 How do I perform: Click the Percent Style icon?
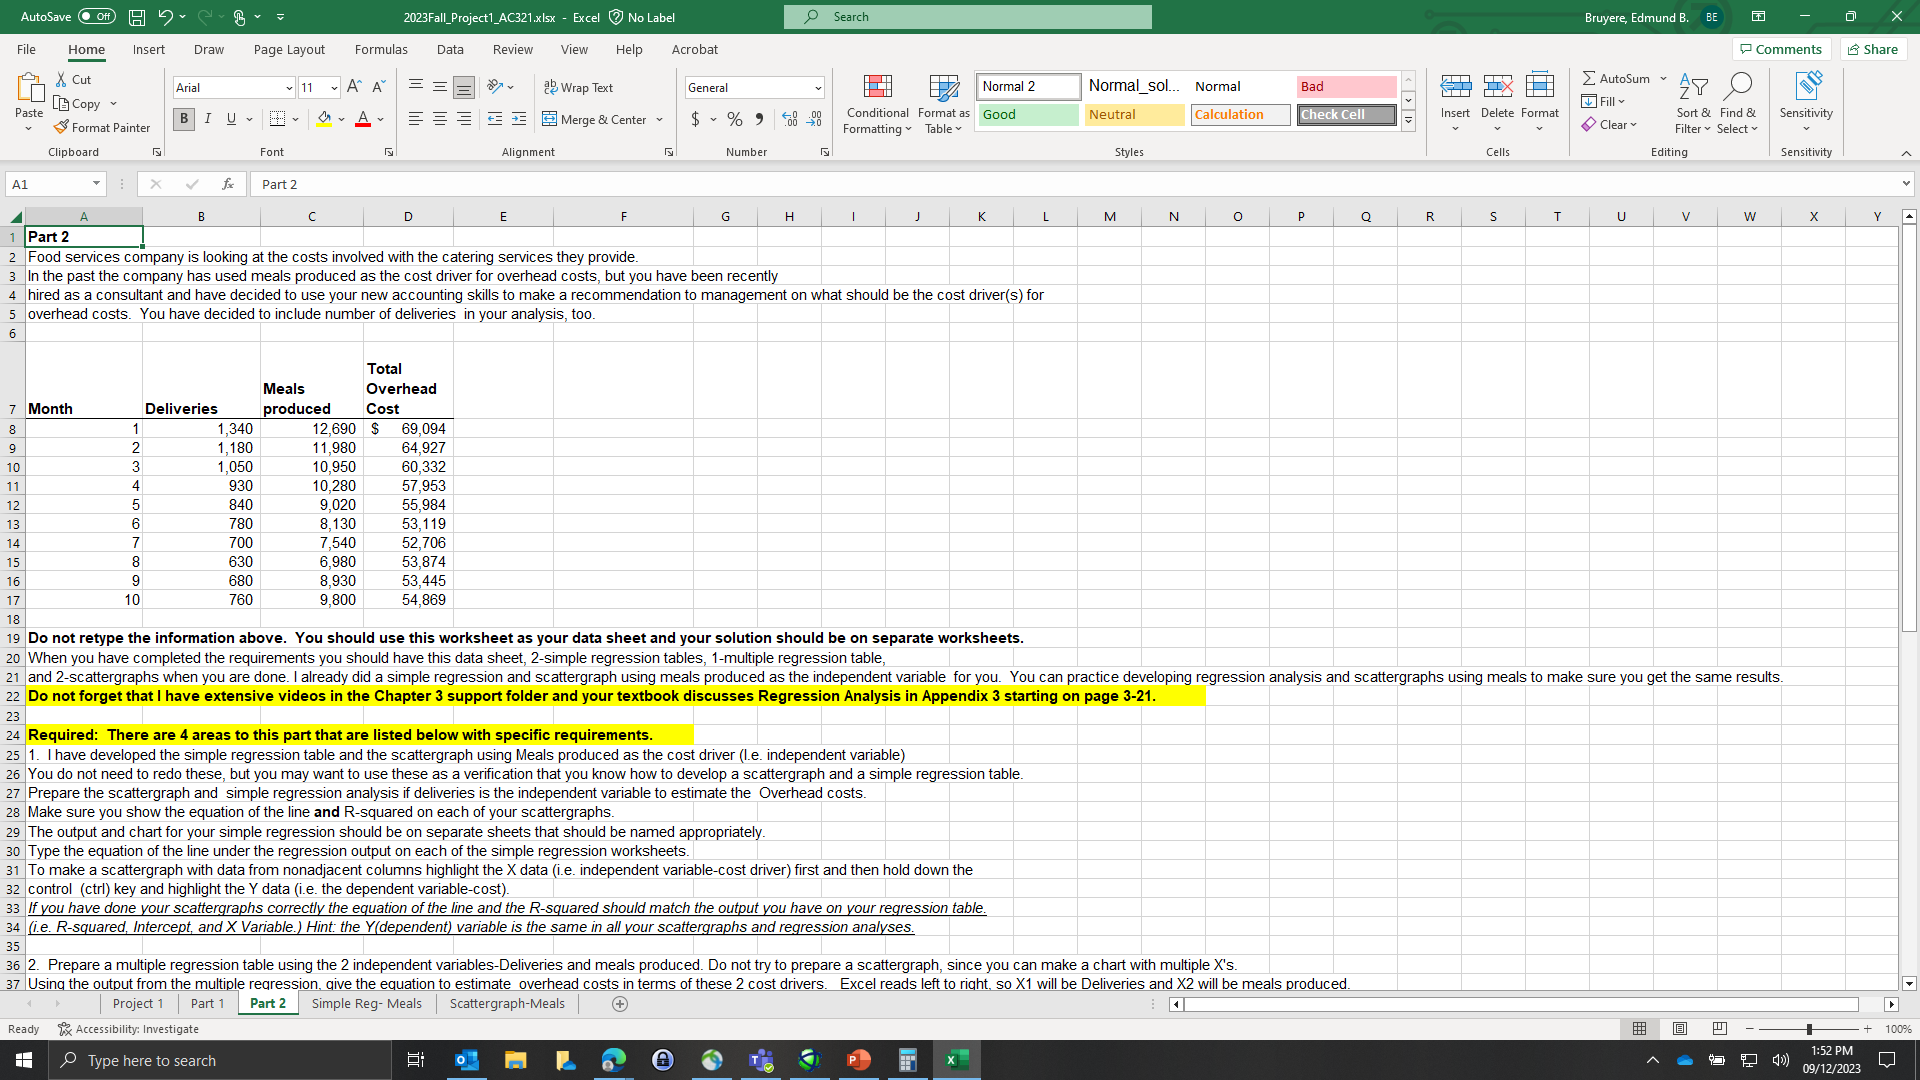pos(735,119)
